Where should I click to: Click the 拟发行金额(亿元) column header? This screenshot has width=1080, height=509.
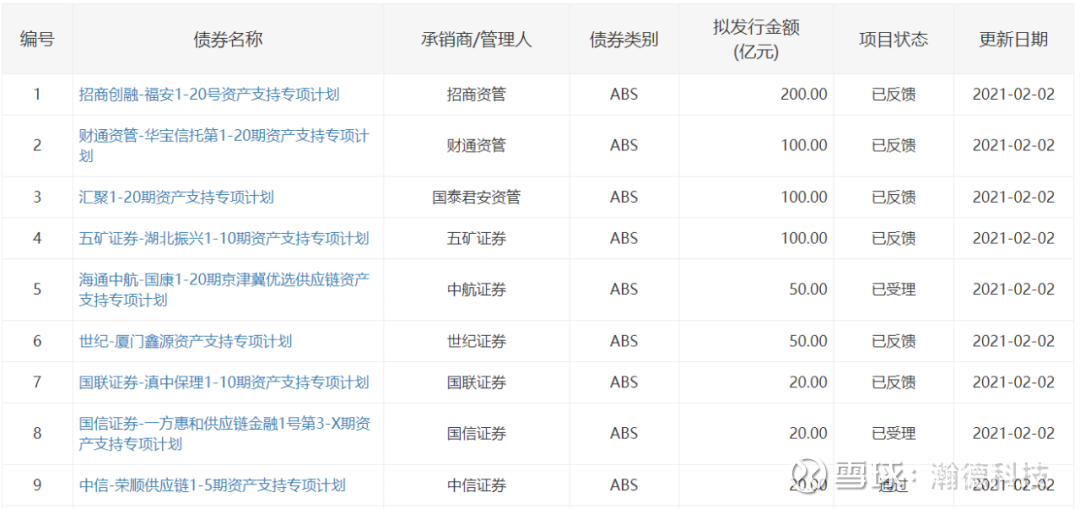click(x=756, y=40)
